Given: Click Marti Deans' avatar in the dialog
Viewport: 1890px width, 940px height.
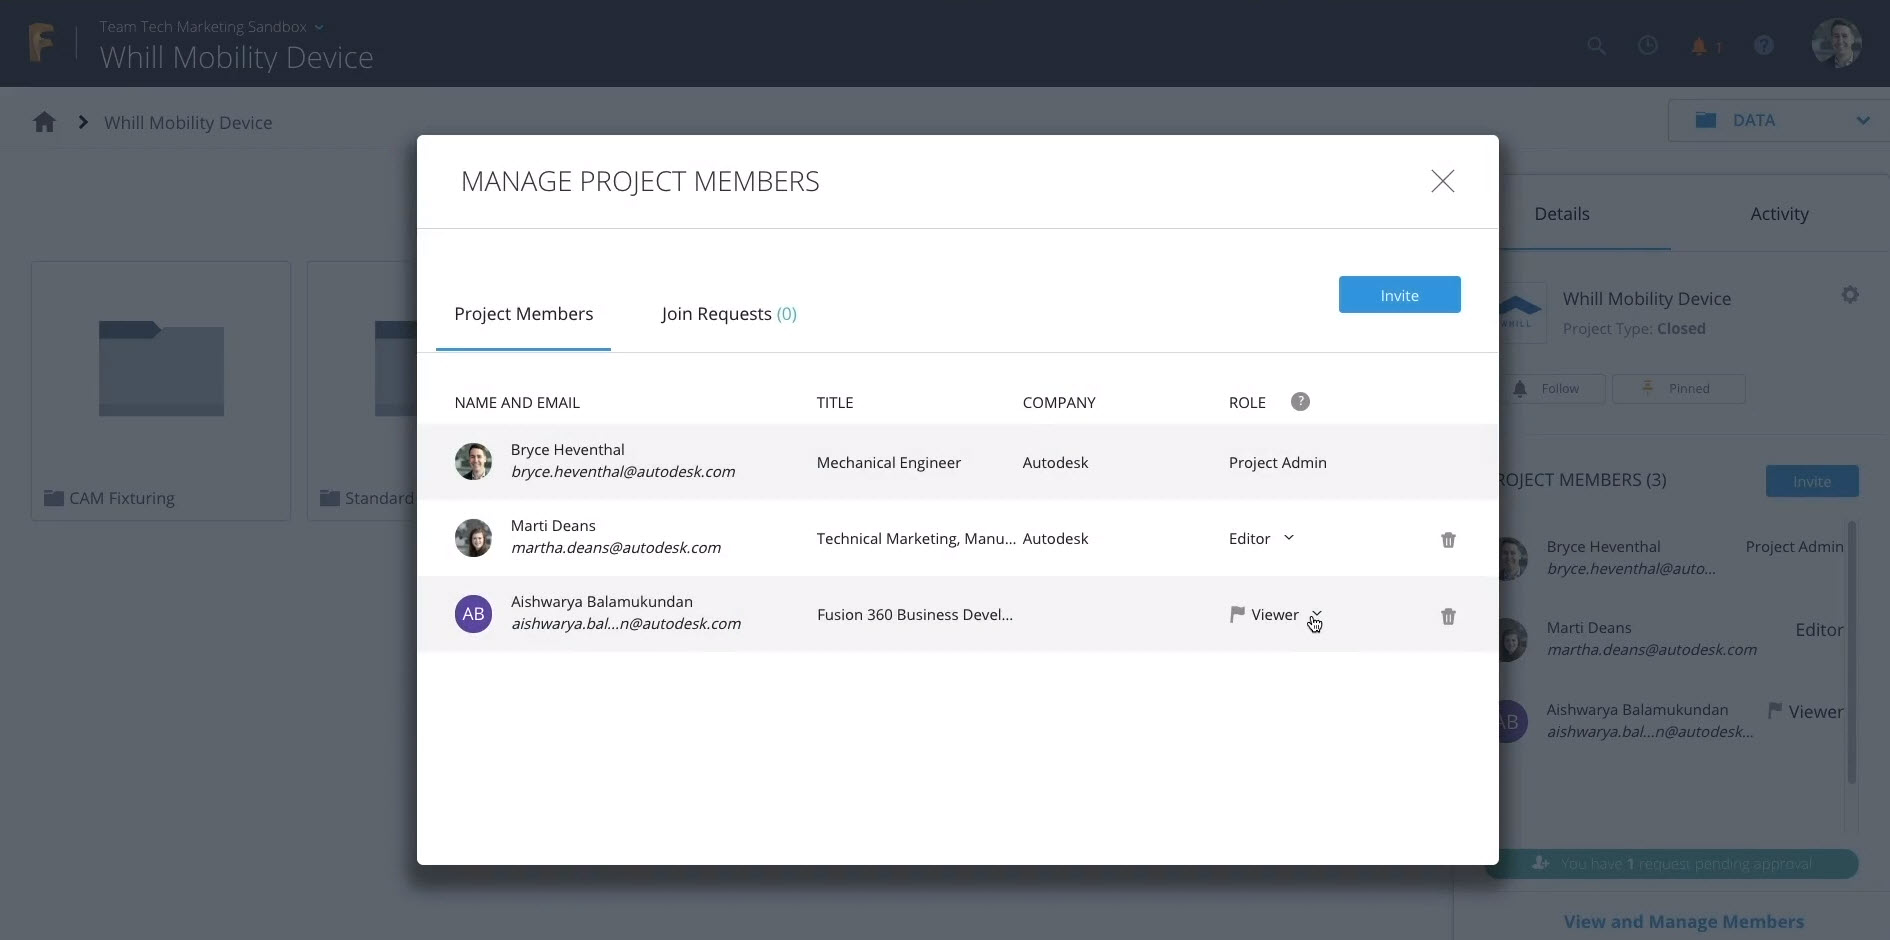Looking at the screenshot, I should 473,538.
